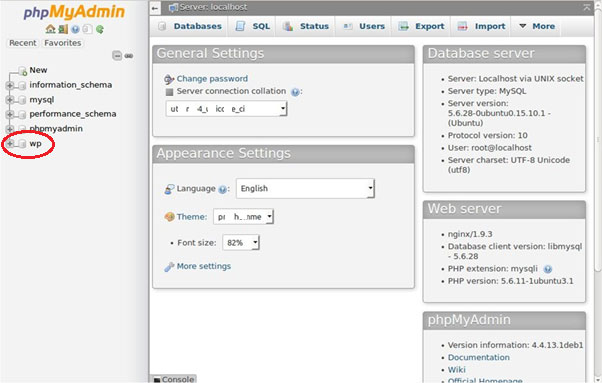Click the log out door icon
Screen dimensions: 602x383
(63, 29)
